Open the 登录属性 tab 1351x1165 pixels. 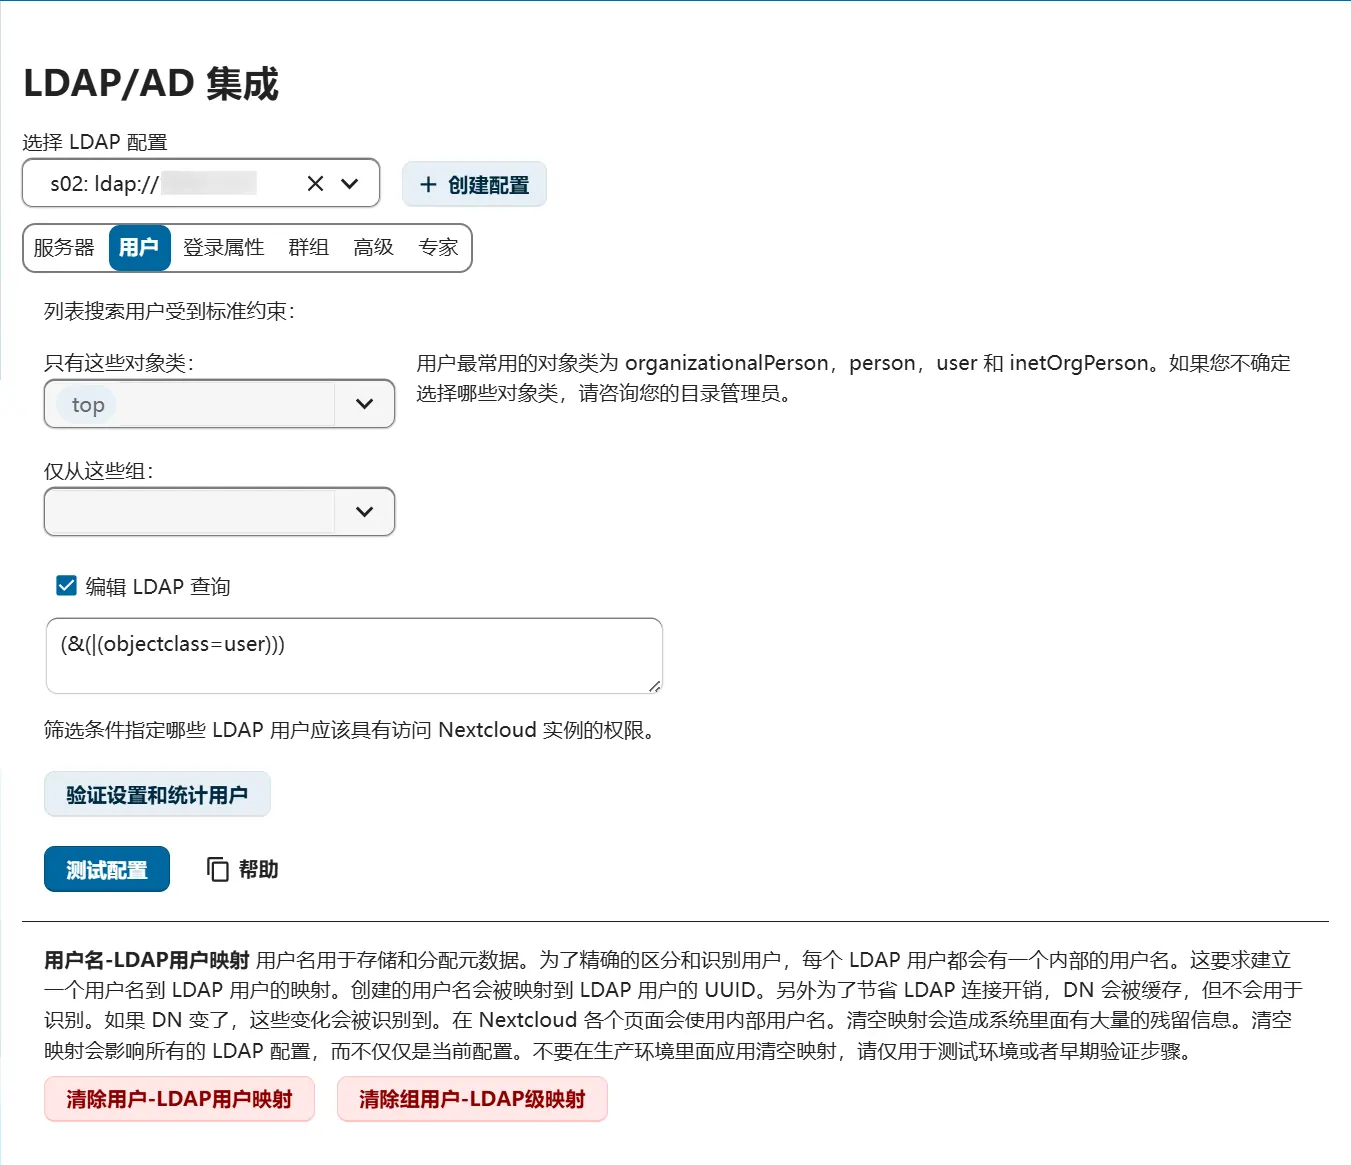pos(223,248)
